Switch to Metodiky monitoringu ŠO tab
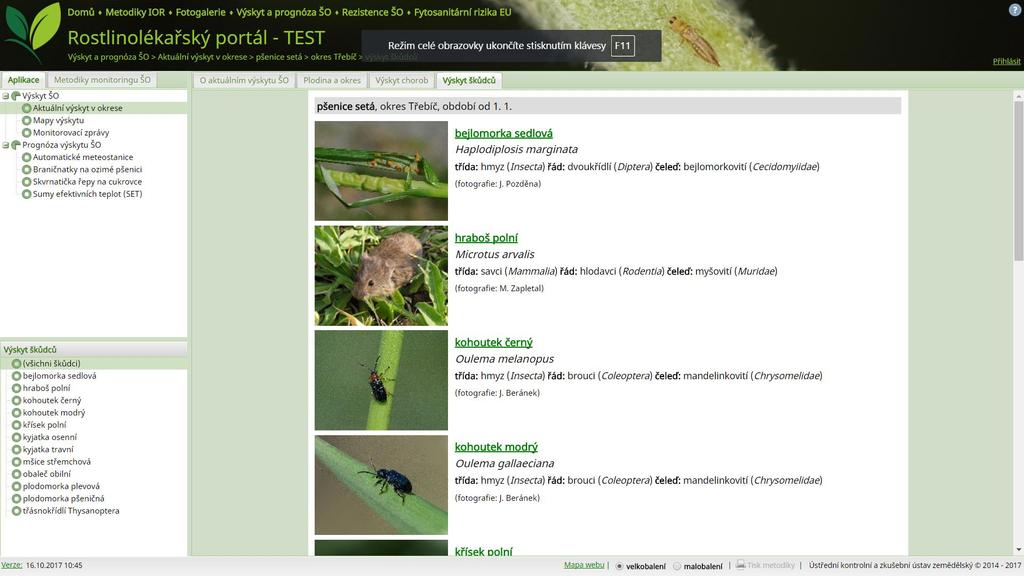Viewport: 1024px width, 576px height. [102, 80]
